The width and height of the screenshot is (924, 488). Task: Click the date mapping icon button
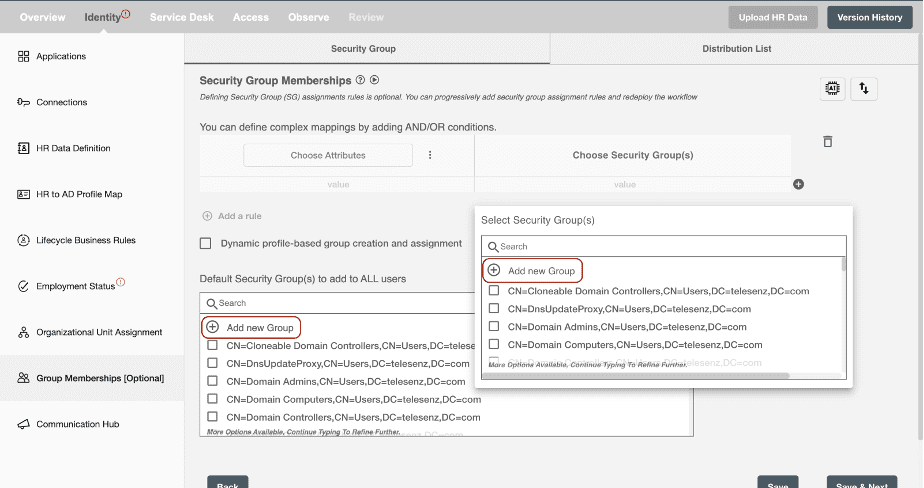(x=831, y=89)
